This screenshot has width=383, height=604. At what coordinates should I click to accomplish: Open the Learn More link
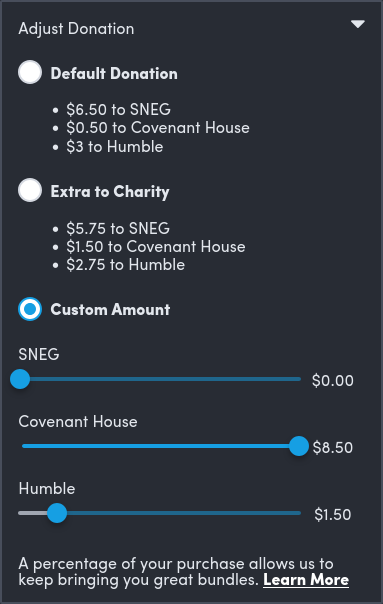pyautogui.click(x=306, y=580)
